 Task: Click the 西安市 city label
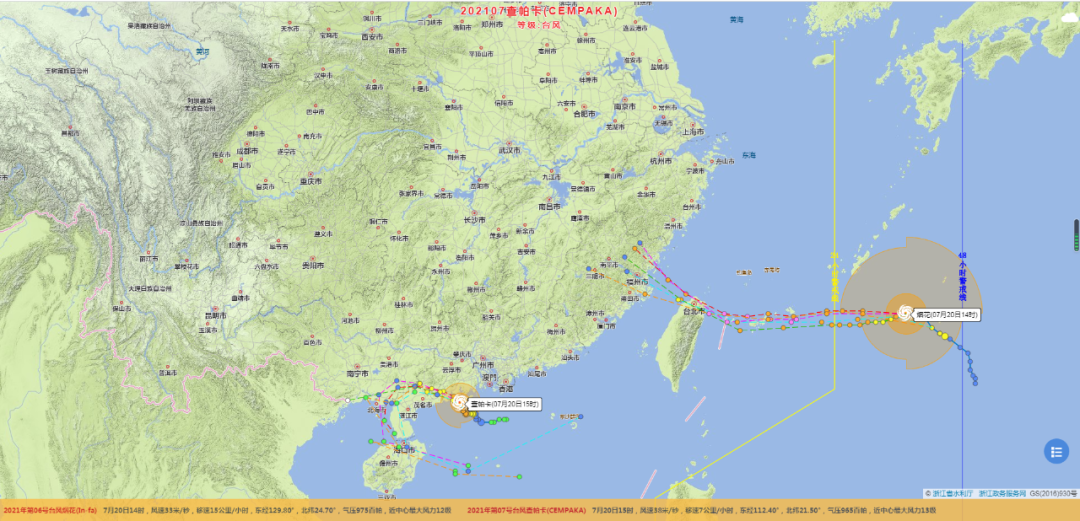(372, 37)
